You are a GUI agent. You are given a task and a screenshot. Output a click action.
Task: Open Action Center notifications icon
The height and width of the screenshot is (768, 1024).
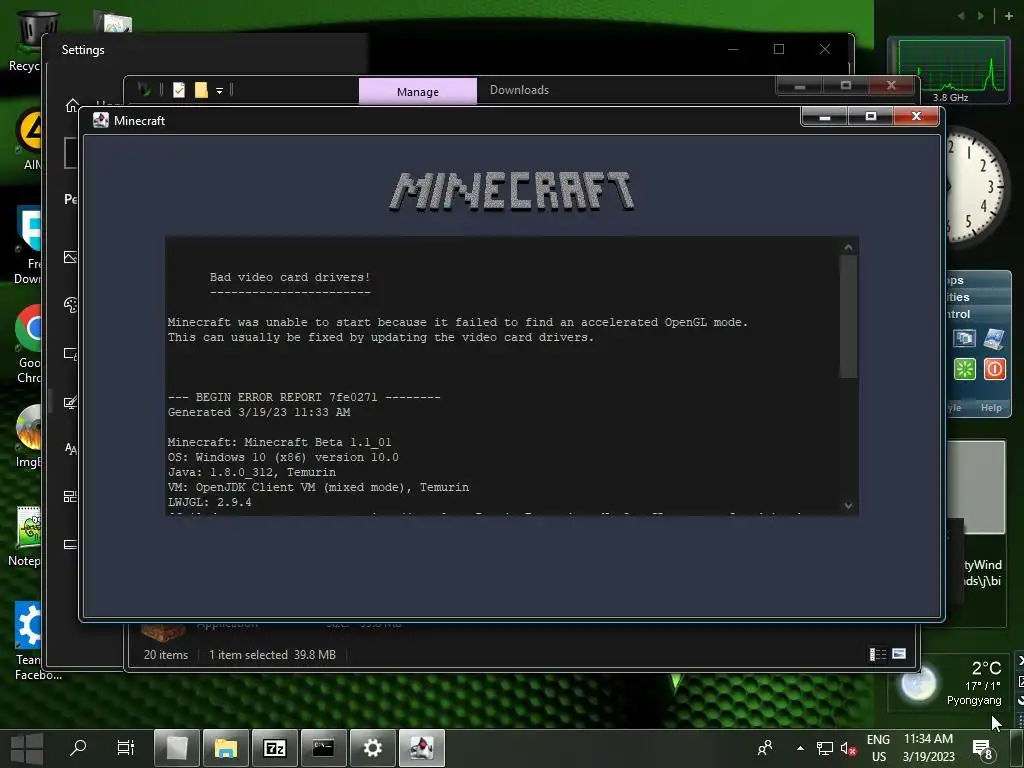pyautogui.click(x=982, y=748)
